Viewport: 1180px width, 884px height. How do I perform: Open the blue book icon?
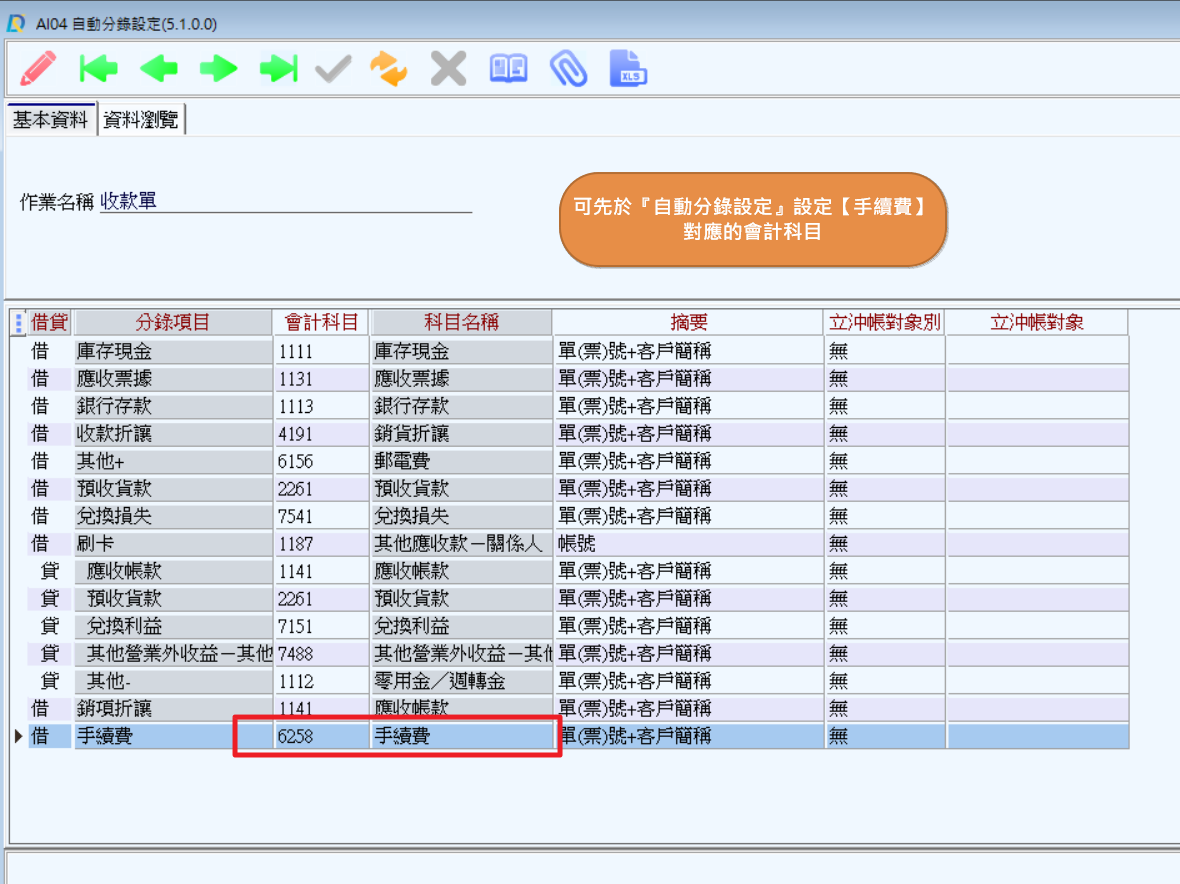(508, 69)
